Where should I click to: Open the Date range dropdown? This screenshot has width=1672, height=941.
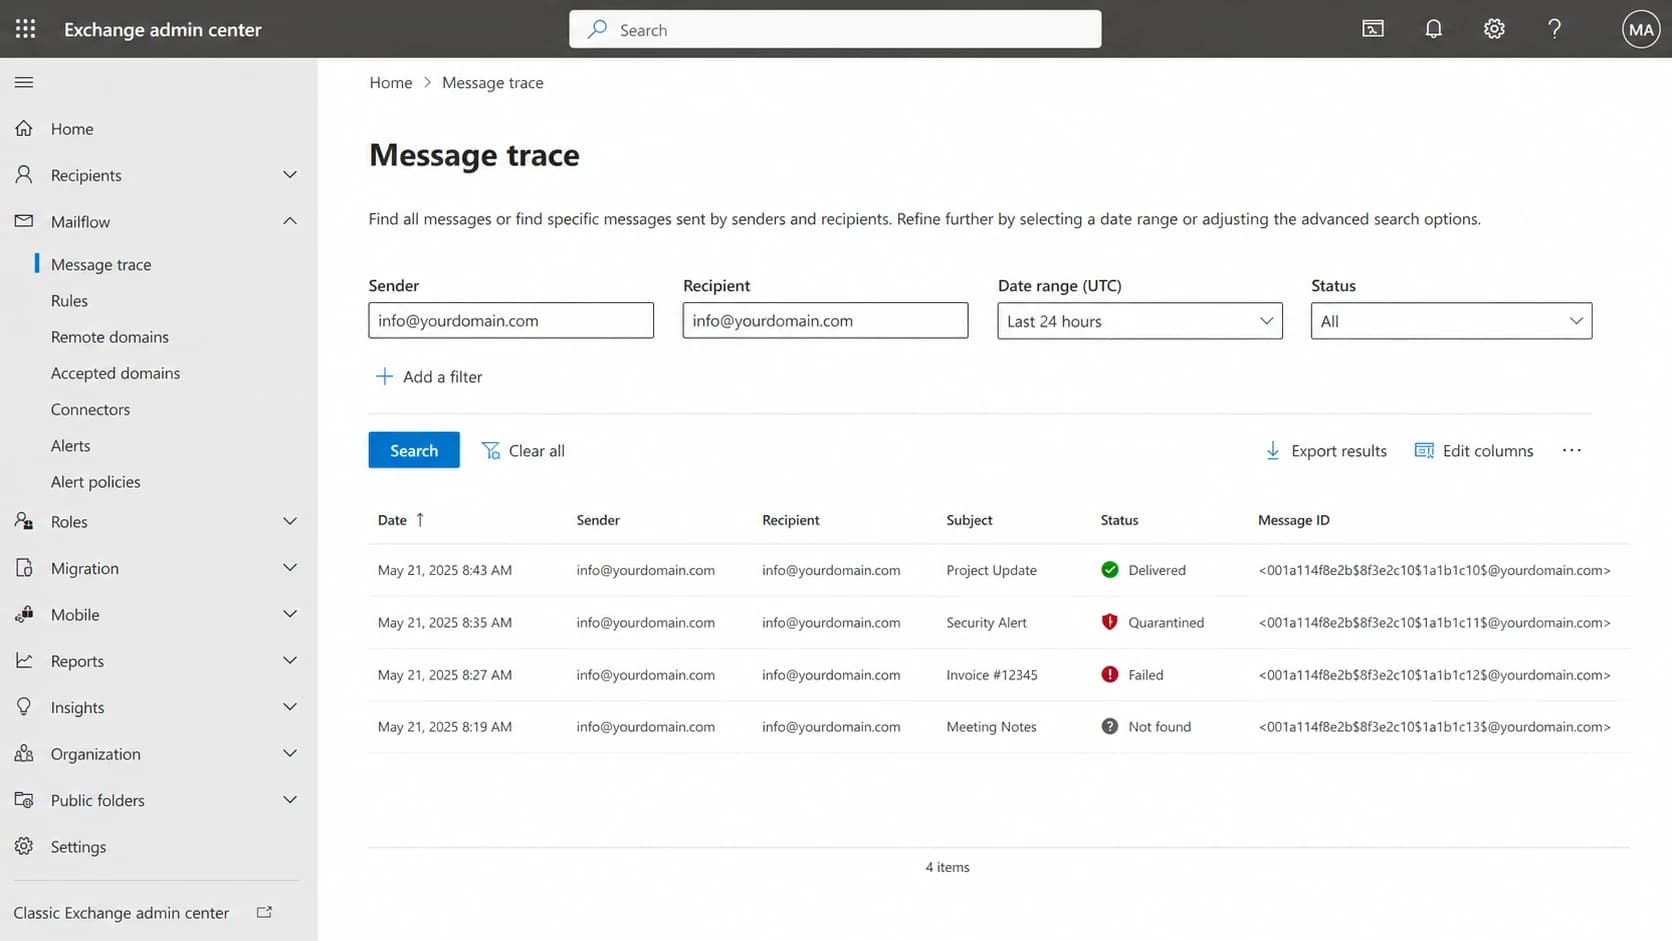(x=1140, y=321)
